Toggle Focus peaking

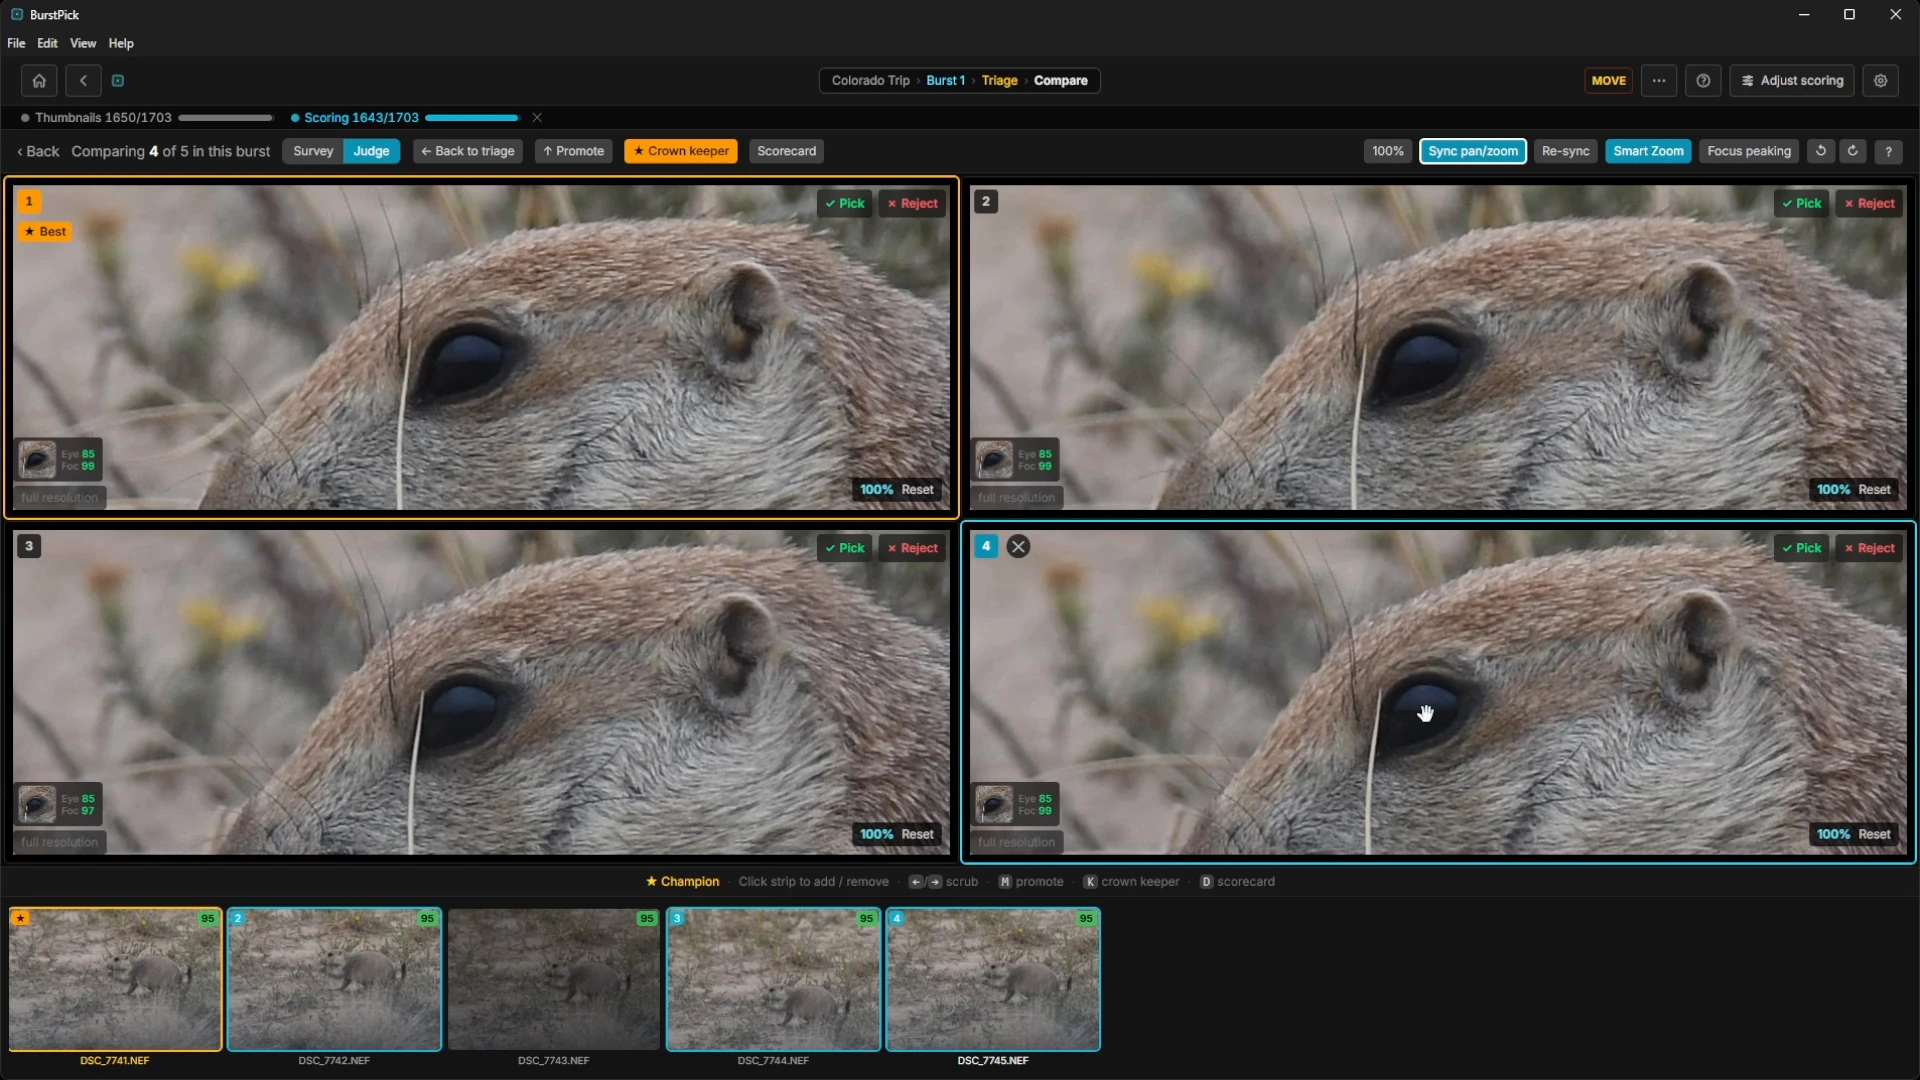coord(1749,151)
